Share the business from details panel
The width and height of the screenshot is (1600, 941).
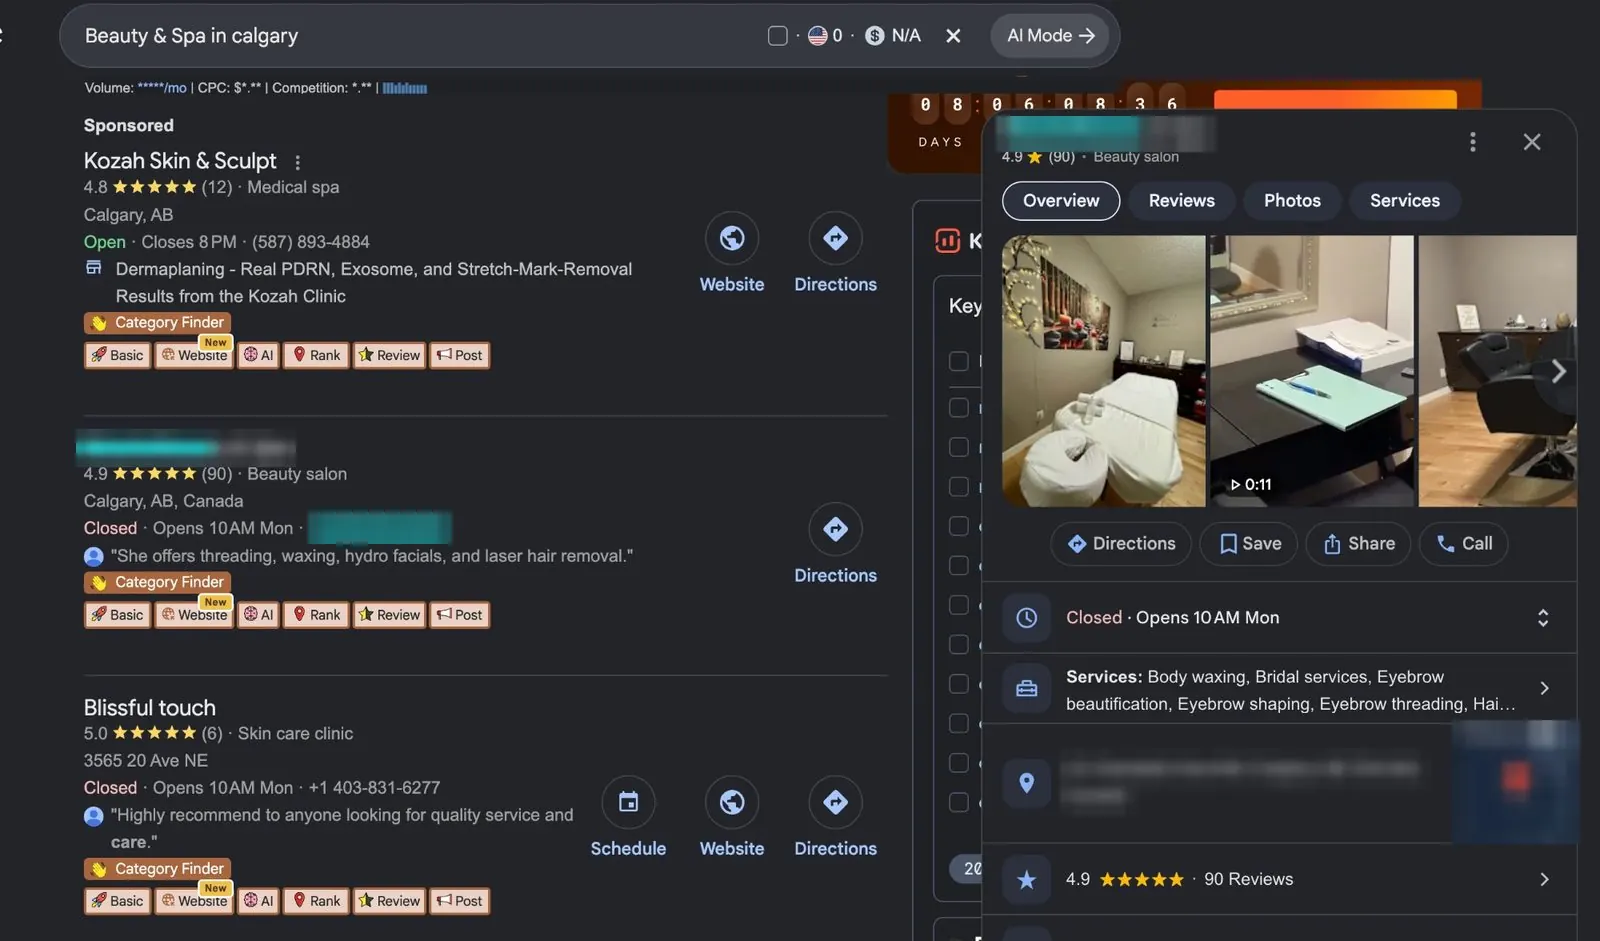tap(1358, 544)
